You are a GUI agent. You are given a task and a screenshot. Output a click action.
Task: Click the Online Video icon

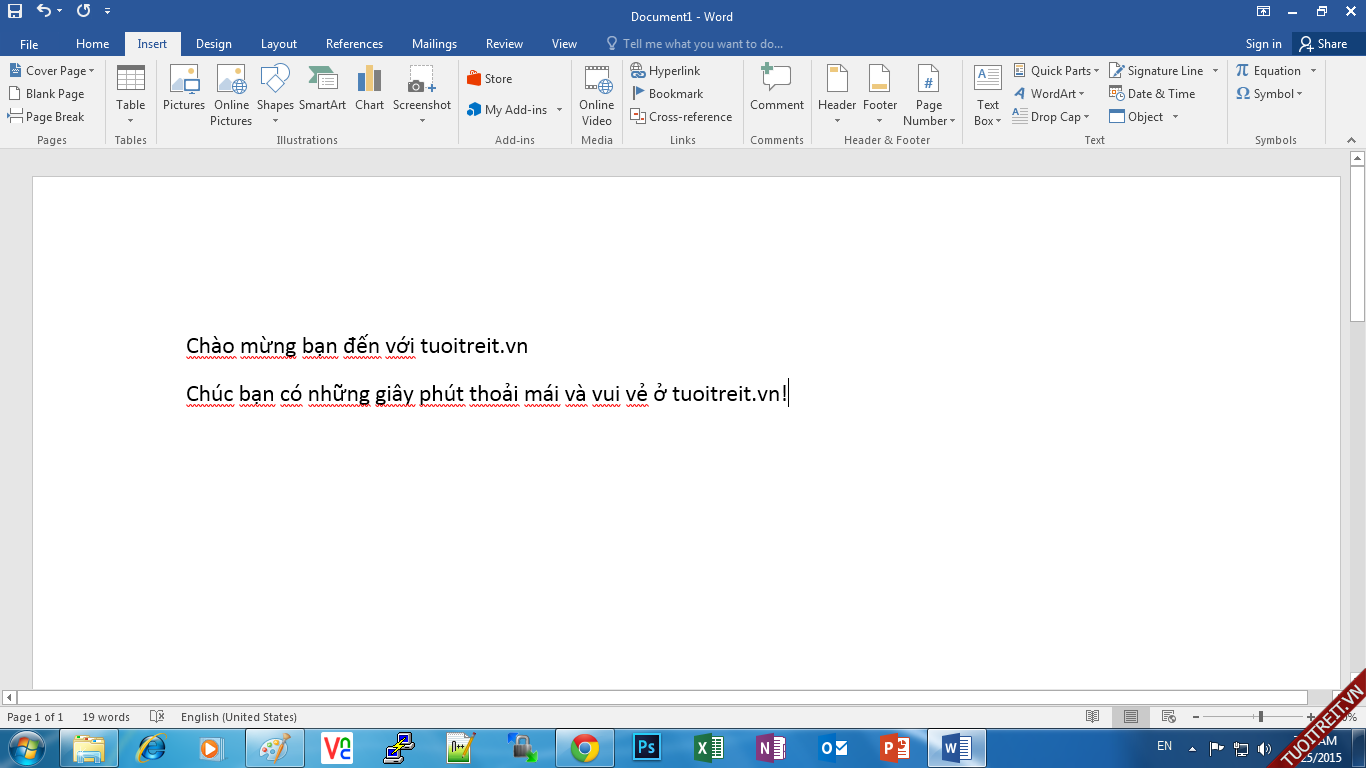pos(597,94)
